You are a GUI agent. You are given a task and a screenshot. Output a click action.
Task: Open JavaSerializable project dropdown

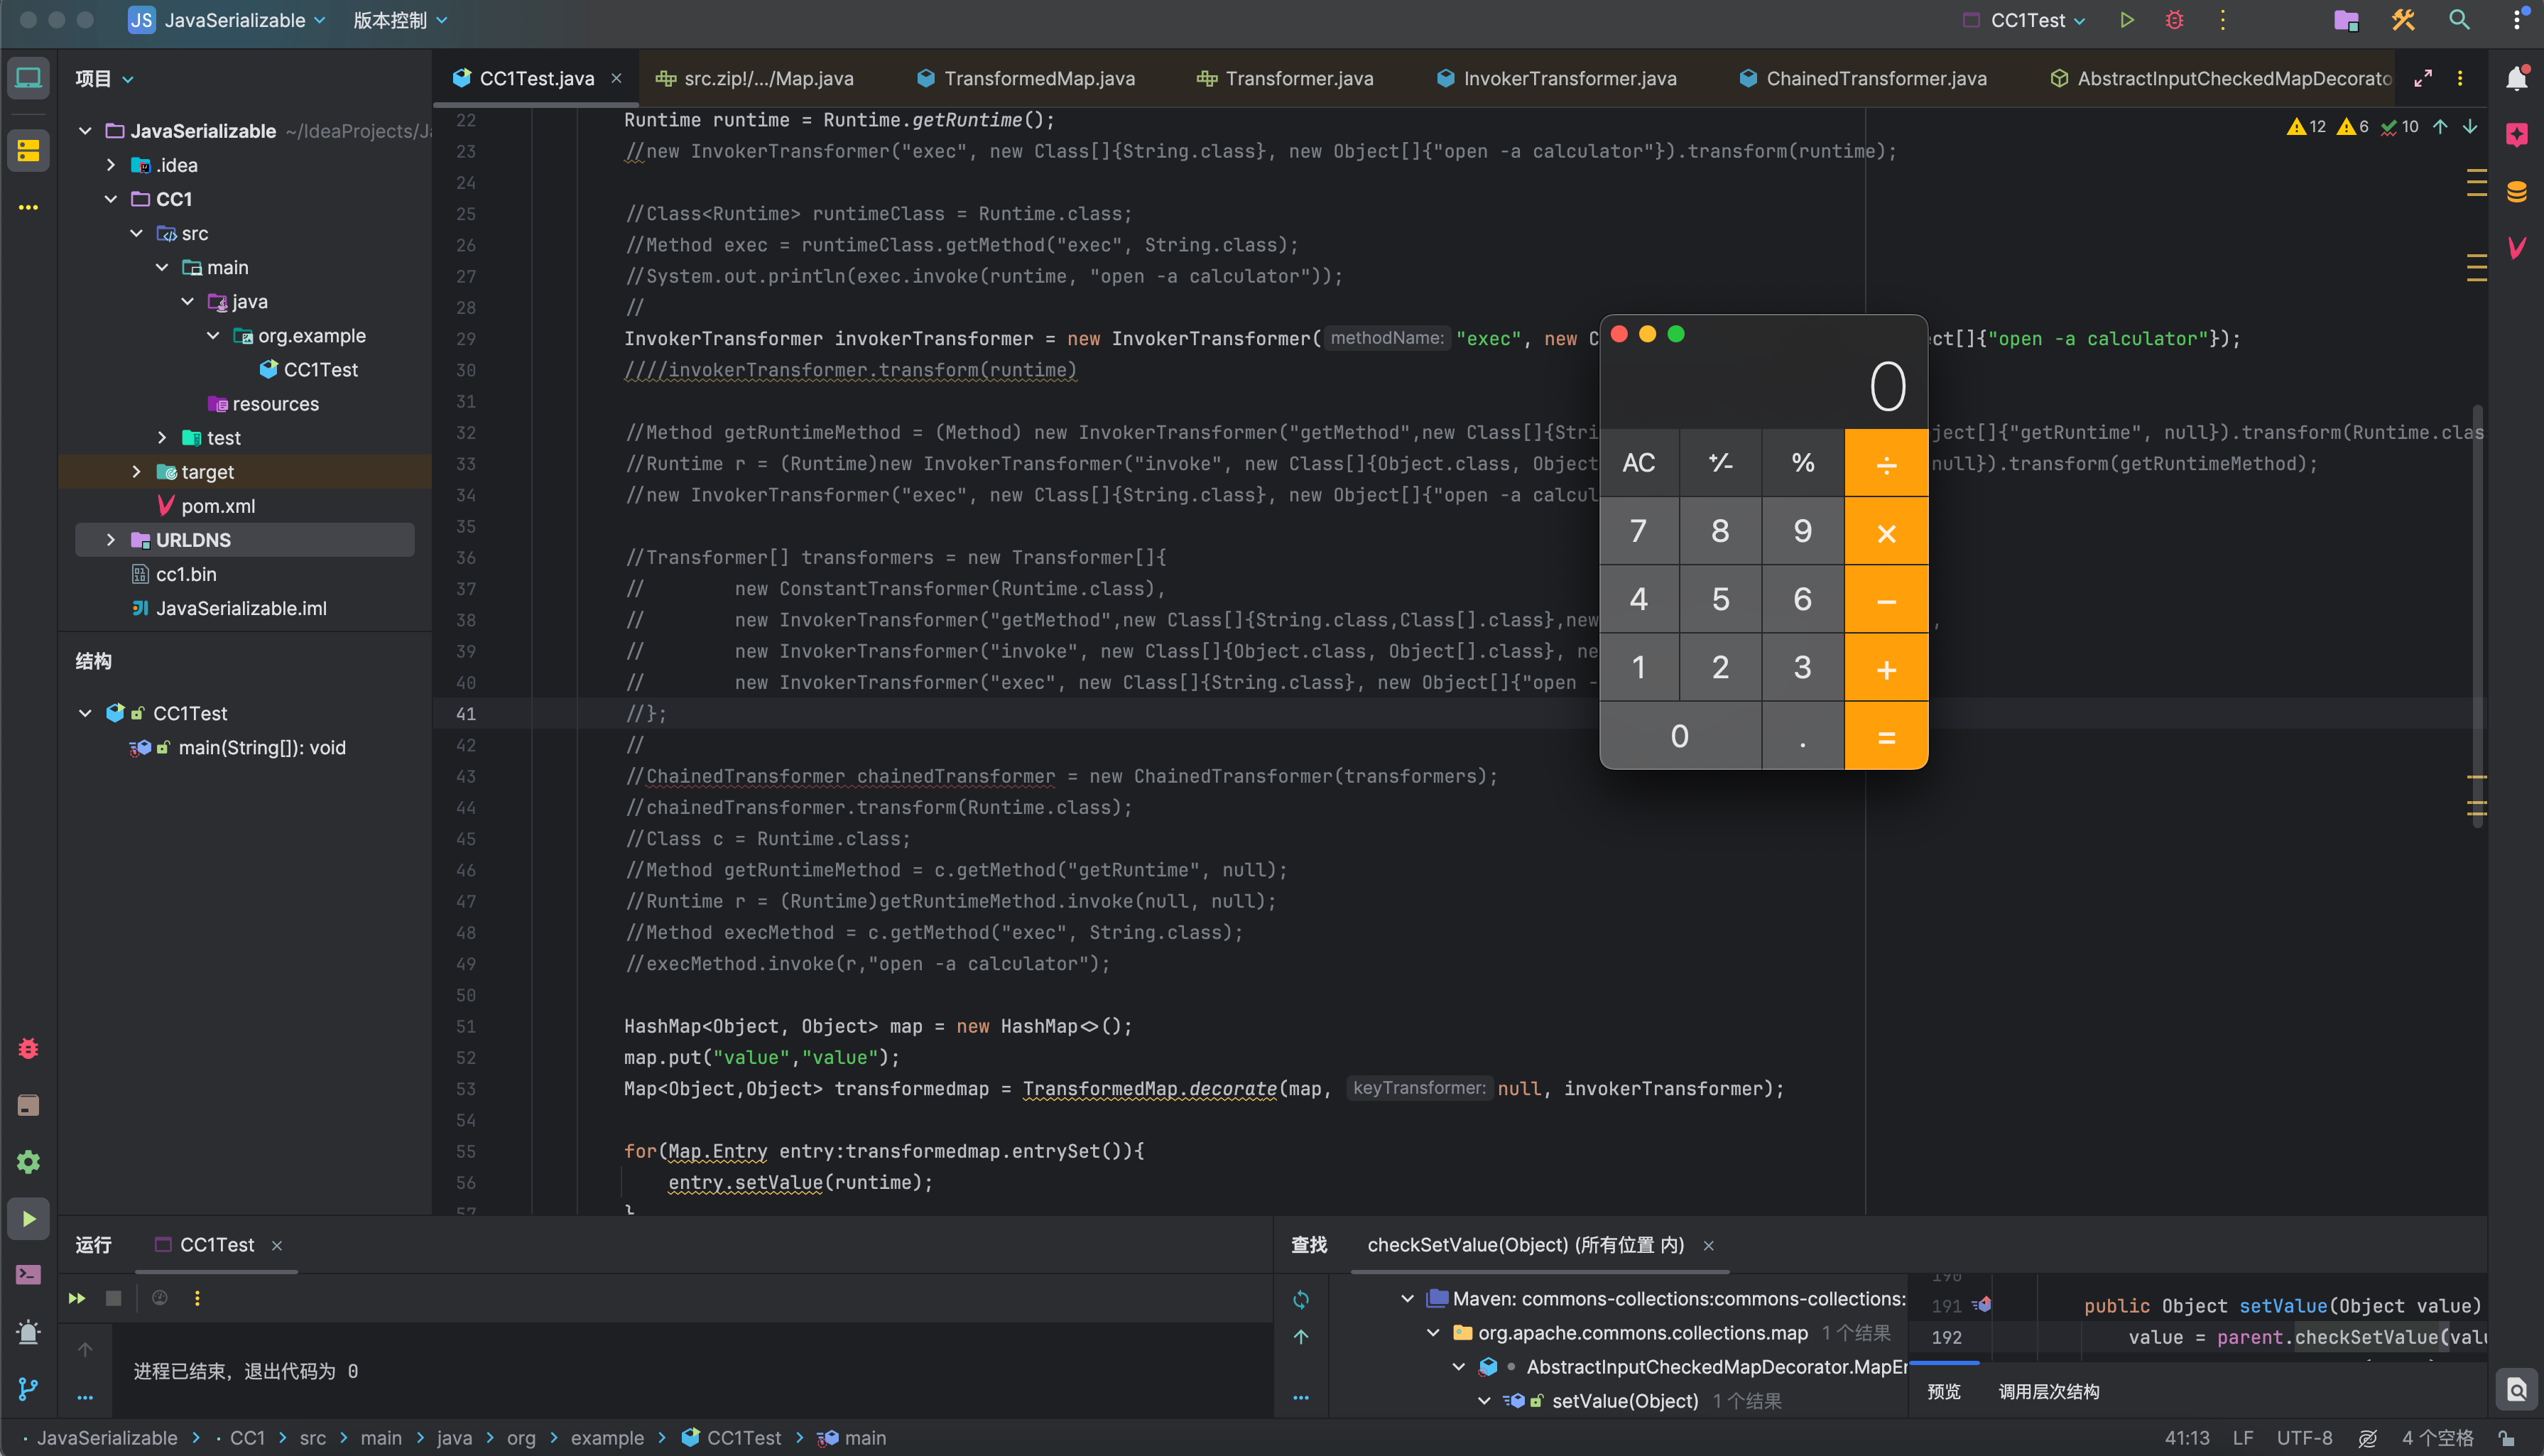coord(228,20)
